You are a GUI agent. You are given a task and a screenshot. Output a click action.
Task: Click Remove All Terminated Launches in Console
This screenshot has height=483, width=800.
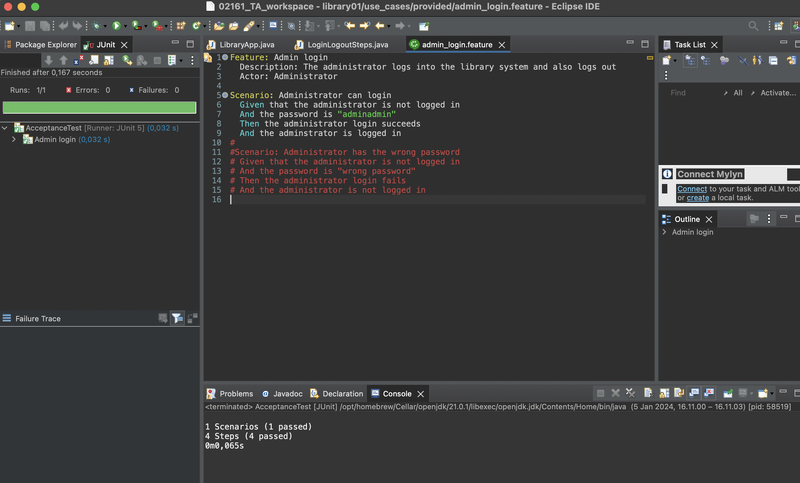point(630,393)
